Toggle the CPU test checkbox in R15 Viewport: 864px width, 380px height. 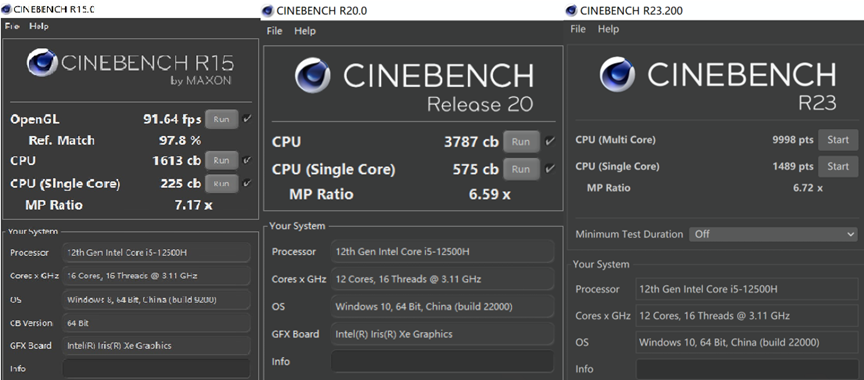[x=247, y=160]
